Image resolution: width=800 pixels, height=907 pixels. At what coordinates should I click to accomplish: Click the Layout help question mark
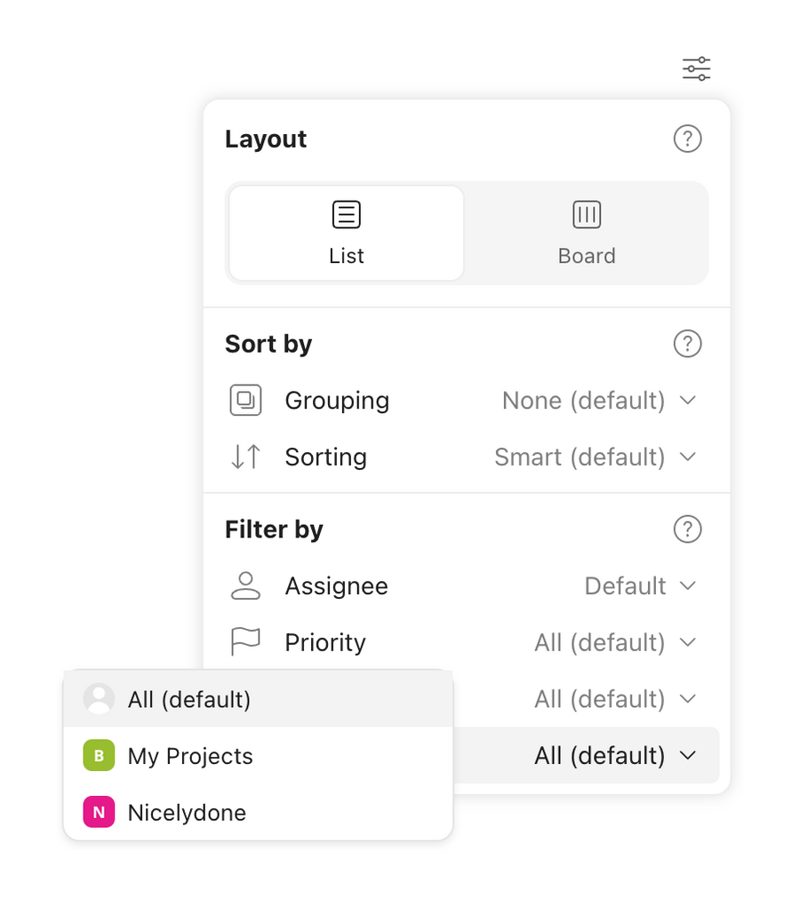[x=688, y=139]
